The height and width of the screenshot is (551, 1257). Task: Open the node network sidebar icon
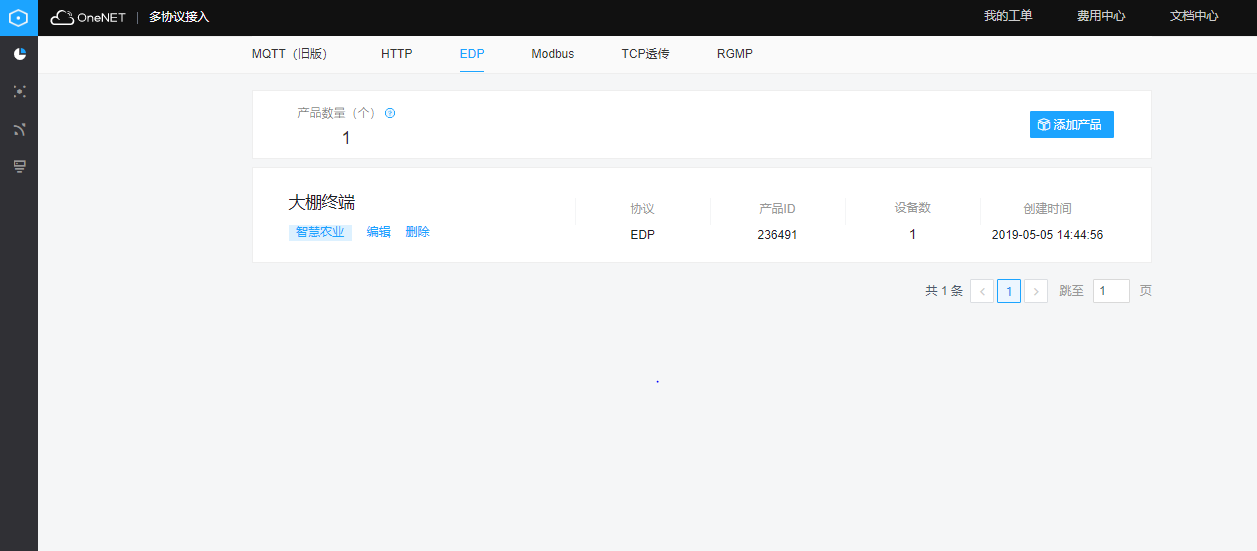pyautogui.click(x=19, y=91)
